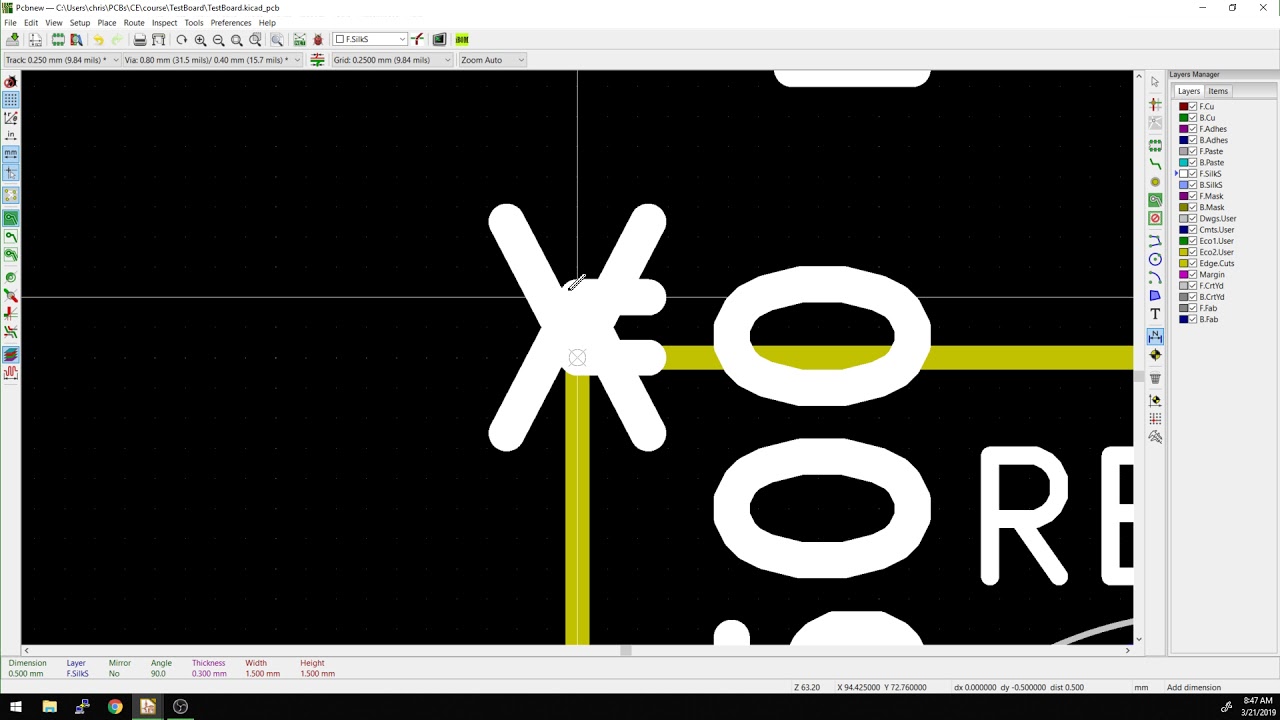The image size is (1280, 720).
Task: Toggle the grid display button
Action: (x=11, y=100)
